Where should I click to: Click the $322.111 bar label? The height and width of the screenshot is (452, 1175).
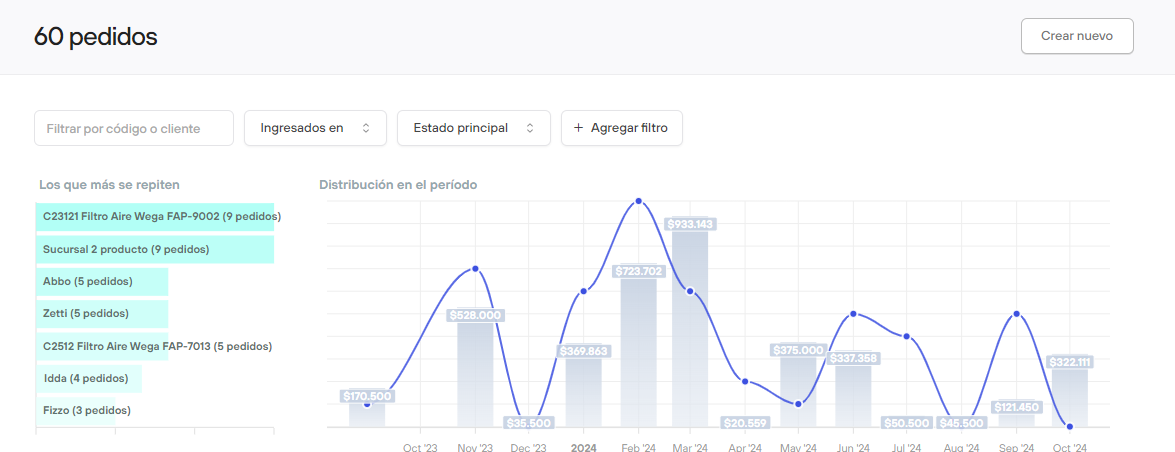[x=1070, y=362]
